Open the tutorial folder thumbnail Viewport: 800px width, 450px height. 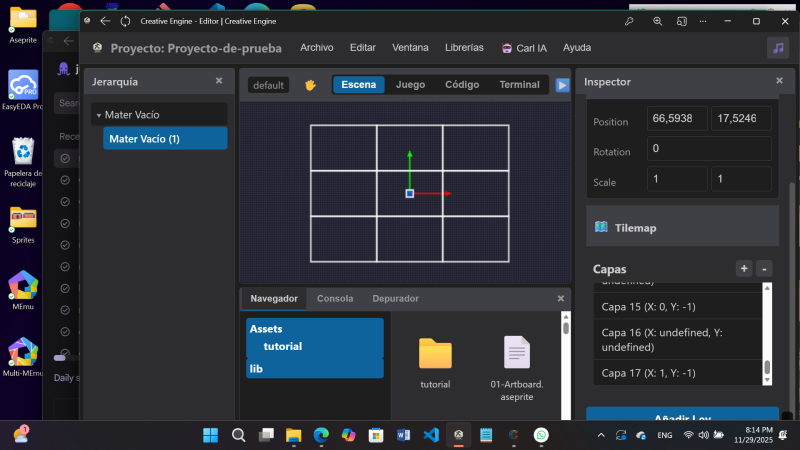point(435,354)
